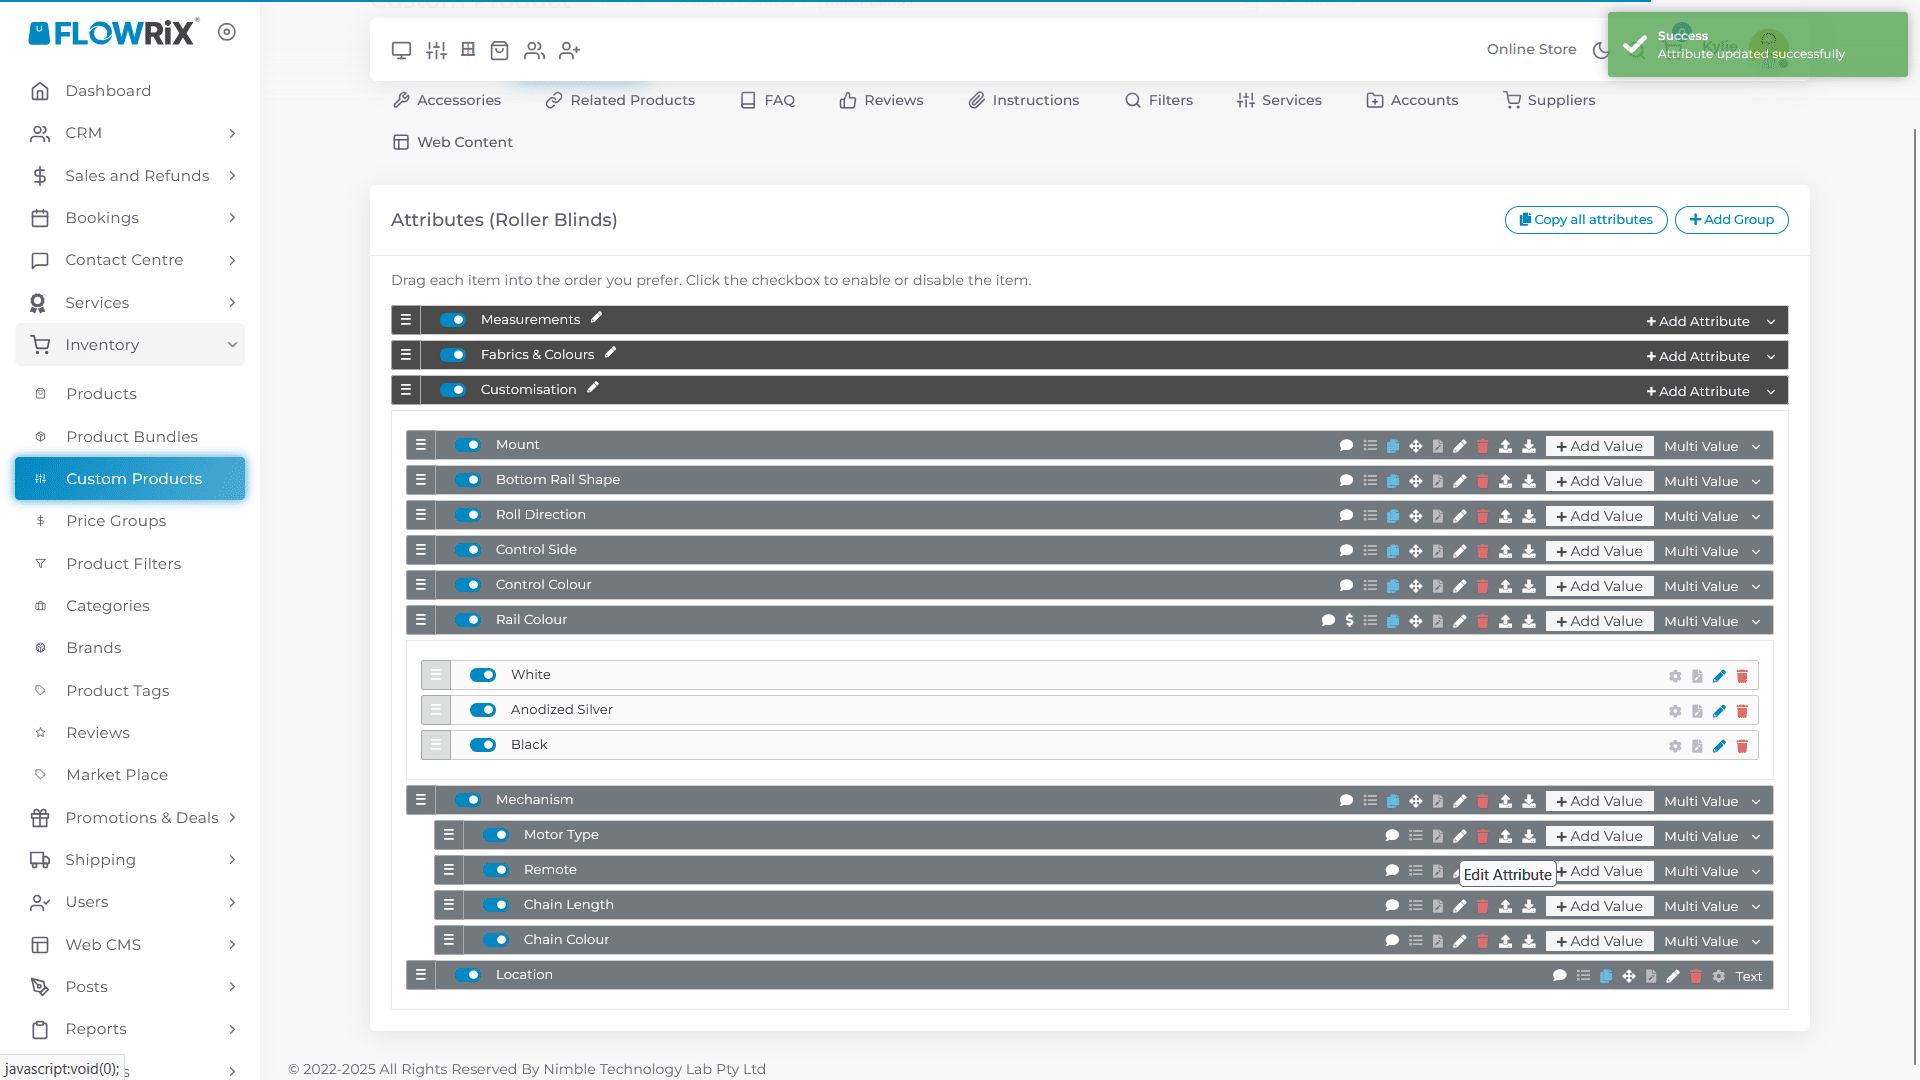
Task: Click Add Value on Motor Type row
Action: coord(1598,837)
